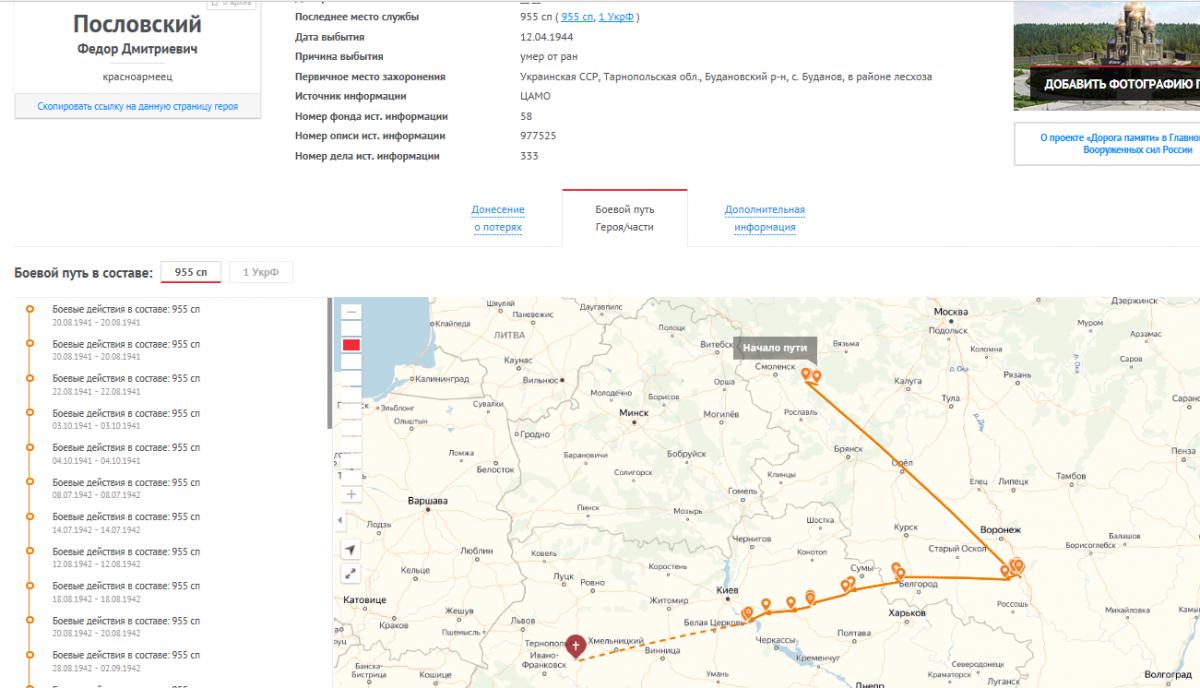The height and width of the screenshot is (688, 1200).
Task: Zoom out the map with minus button
Action: (351, 312)
